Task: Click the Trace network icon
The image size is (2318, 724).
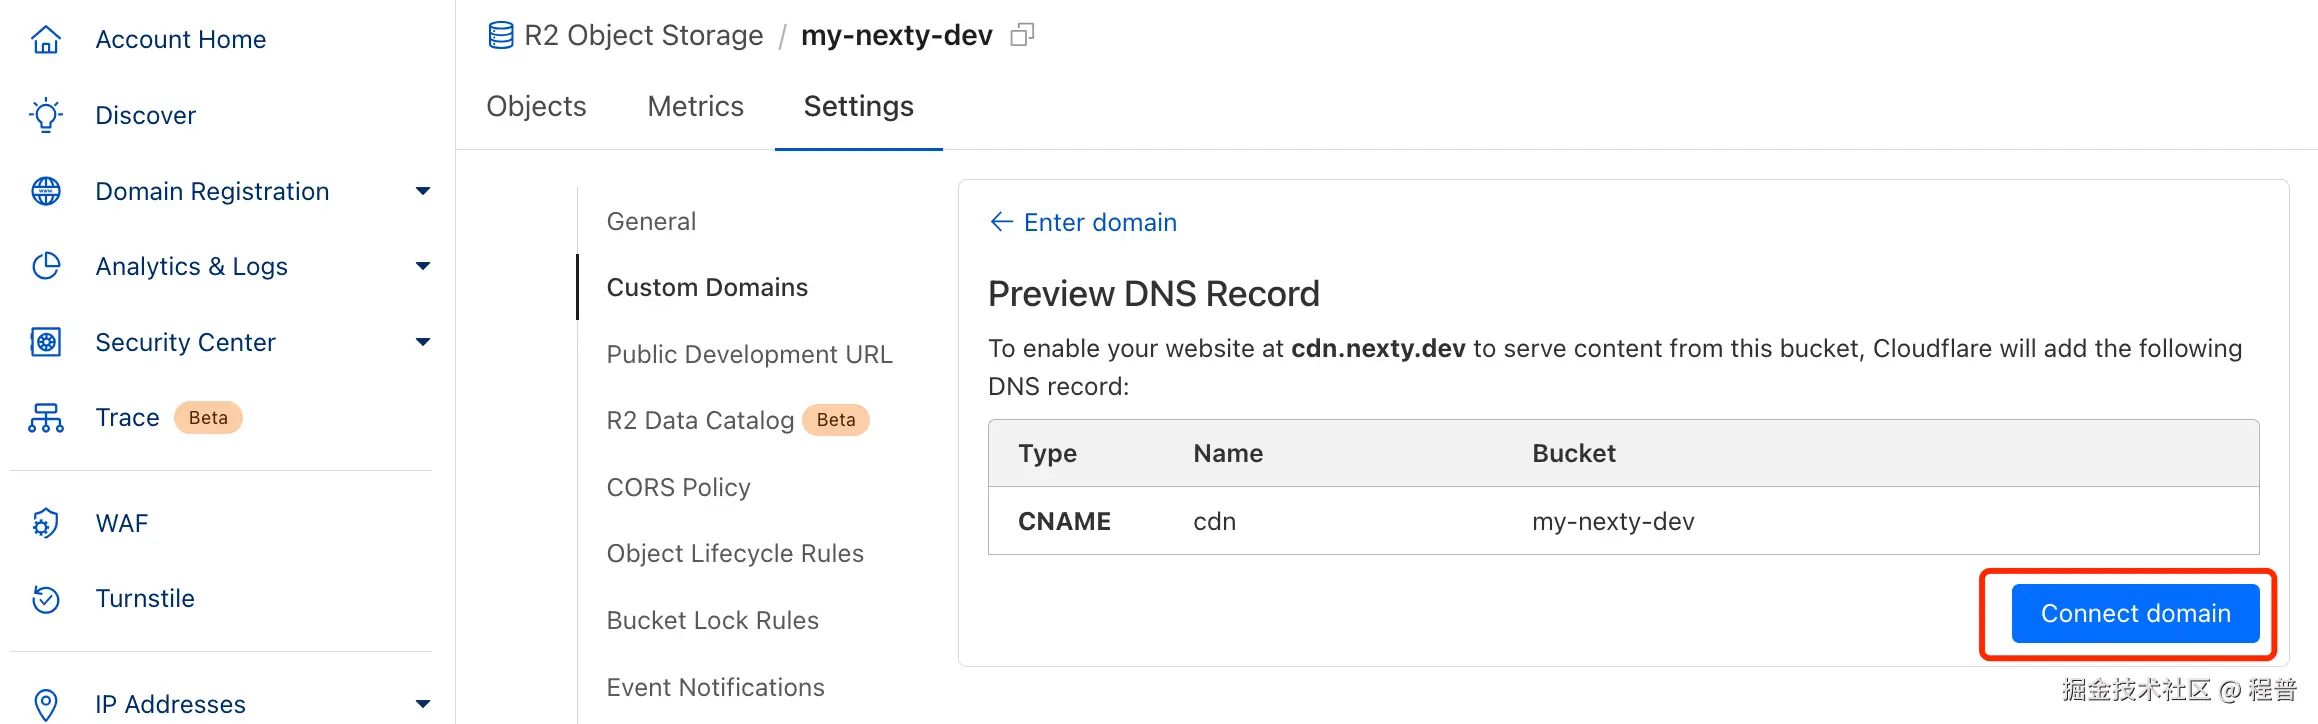Action: point(46,418)
